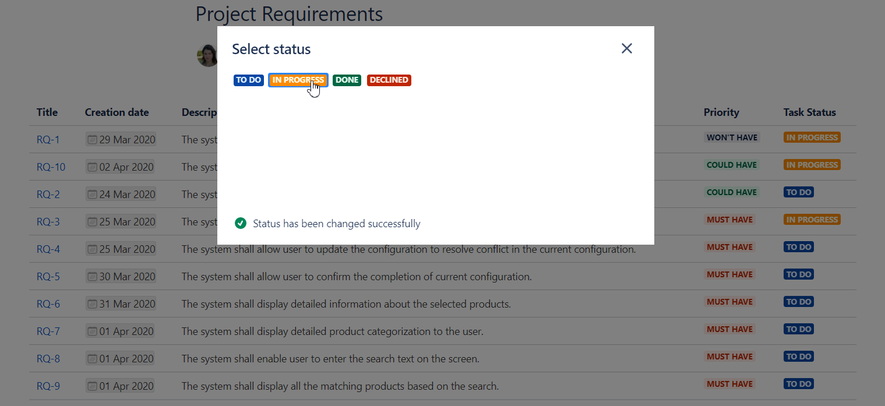Click the green success checkmark icon

coord(240,224)
